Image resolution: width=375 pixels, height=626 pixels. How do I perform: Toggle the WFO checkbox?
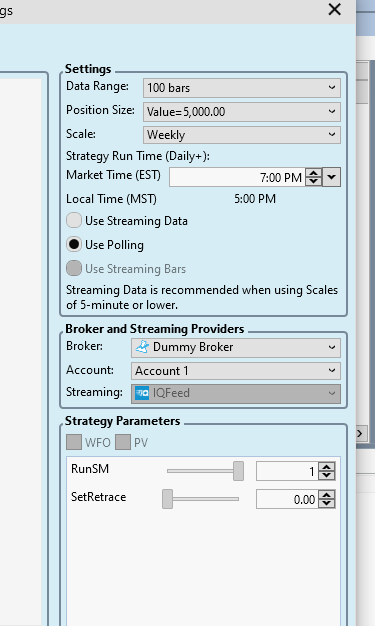(x=74, y=442)
